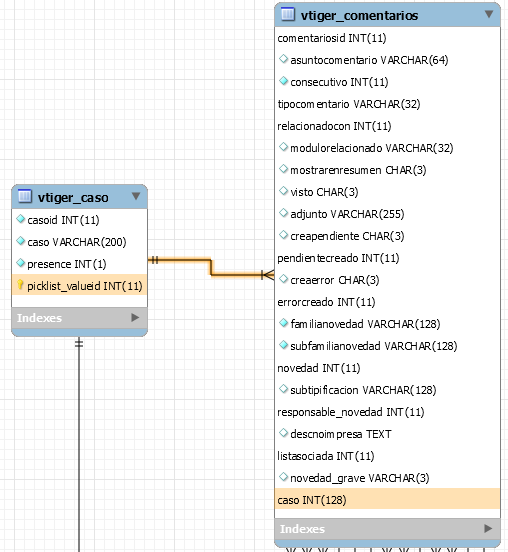Expand Indexes section of vtiger_comentarios
The width and height of the screenshot is (508, 552).
click(488, 528)
